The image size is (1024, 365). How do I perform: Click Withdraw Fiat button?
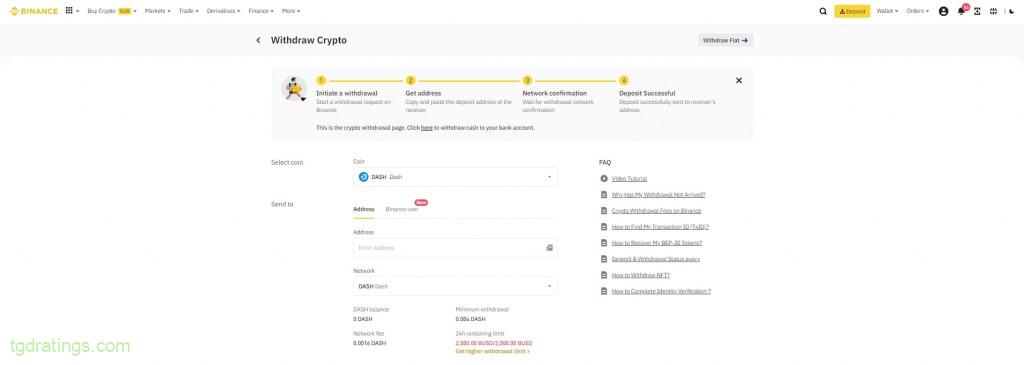pyautogui.click(x=726, y=40)
